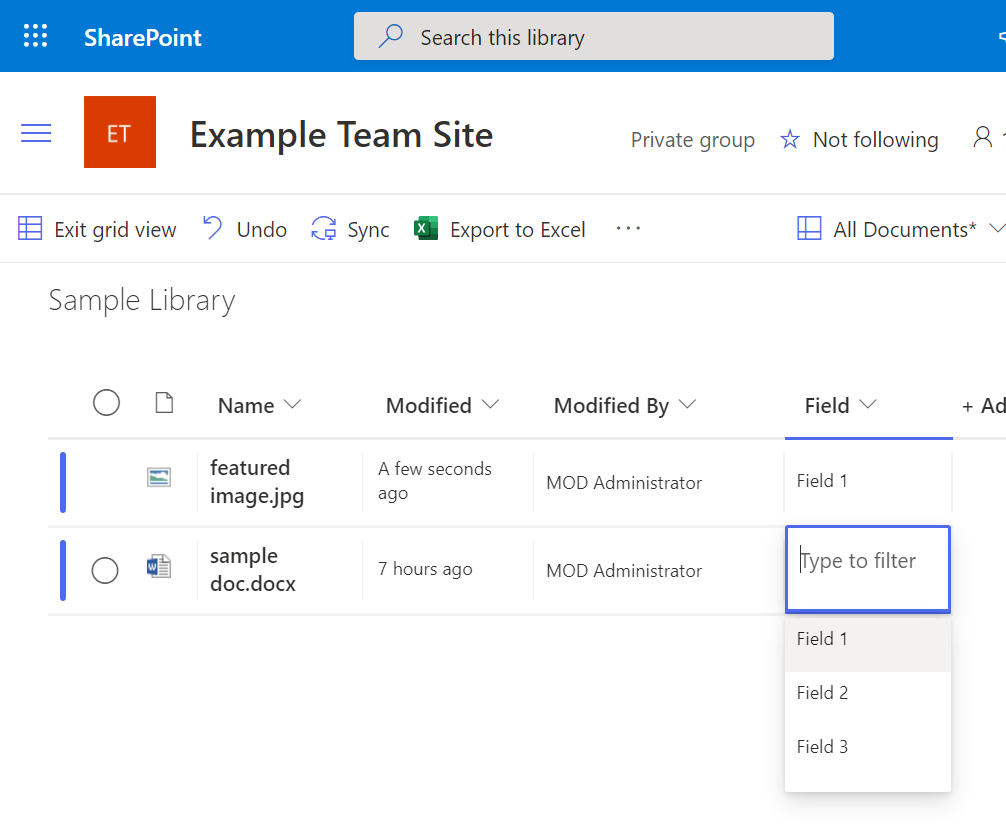Toggle the select all items circle

(107, 403)
